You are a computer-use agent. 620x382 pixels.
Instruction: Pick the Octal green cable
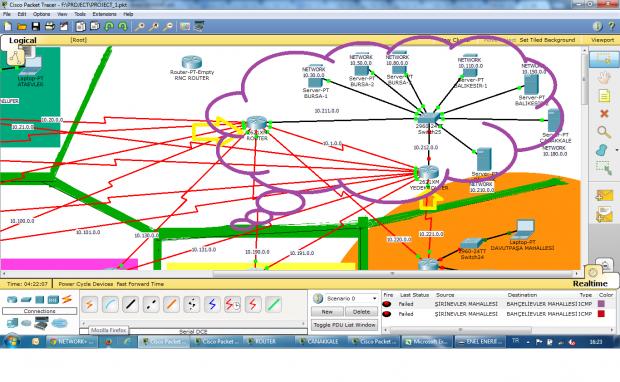pos(273,304)
